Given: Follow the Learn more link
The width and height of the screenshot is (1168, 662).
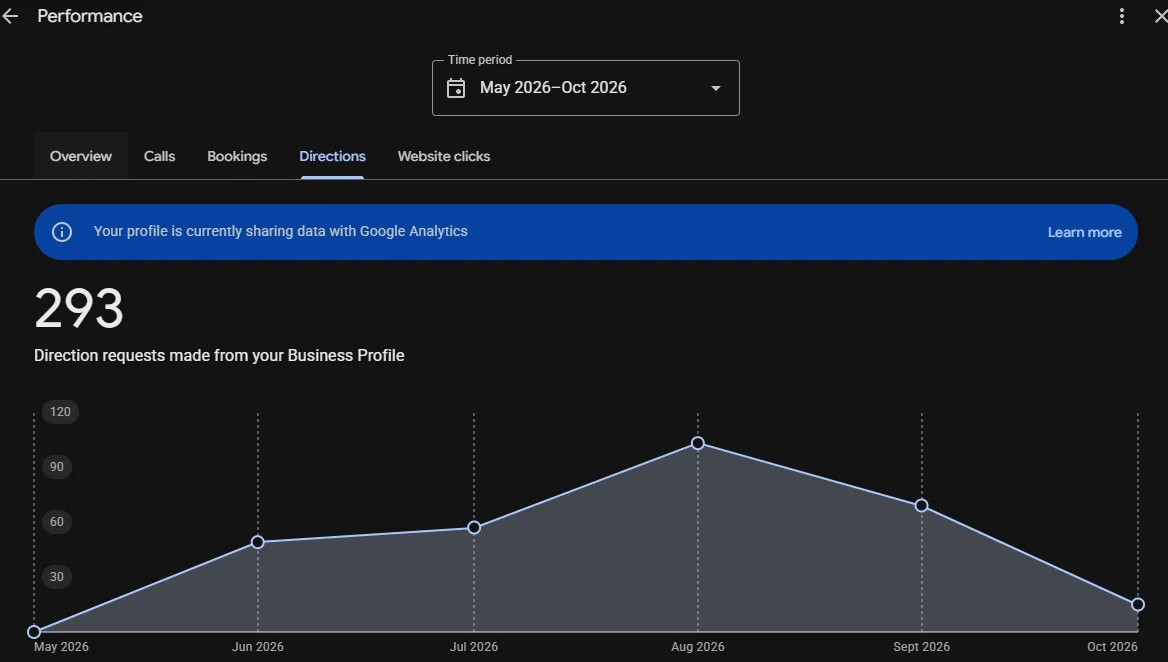Looking at the screenshot, I should [1085, 232].
